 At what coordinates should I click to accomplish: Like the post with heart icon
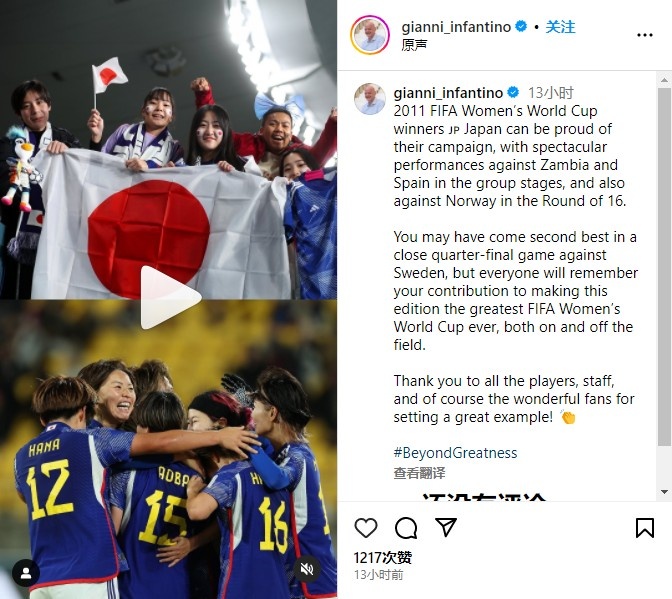(366, 527)
